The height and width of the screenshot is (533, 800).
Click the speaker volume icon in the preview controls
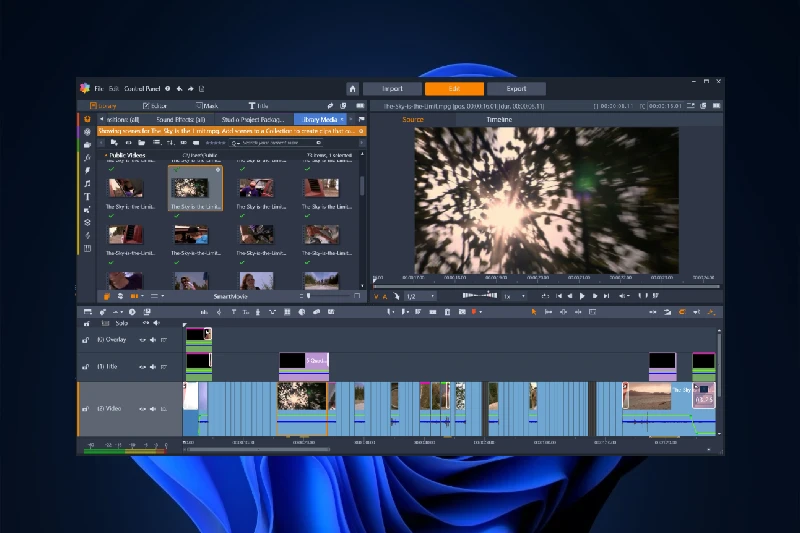[x=622, y=296]
